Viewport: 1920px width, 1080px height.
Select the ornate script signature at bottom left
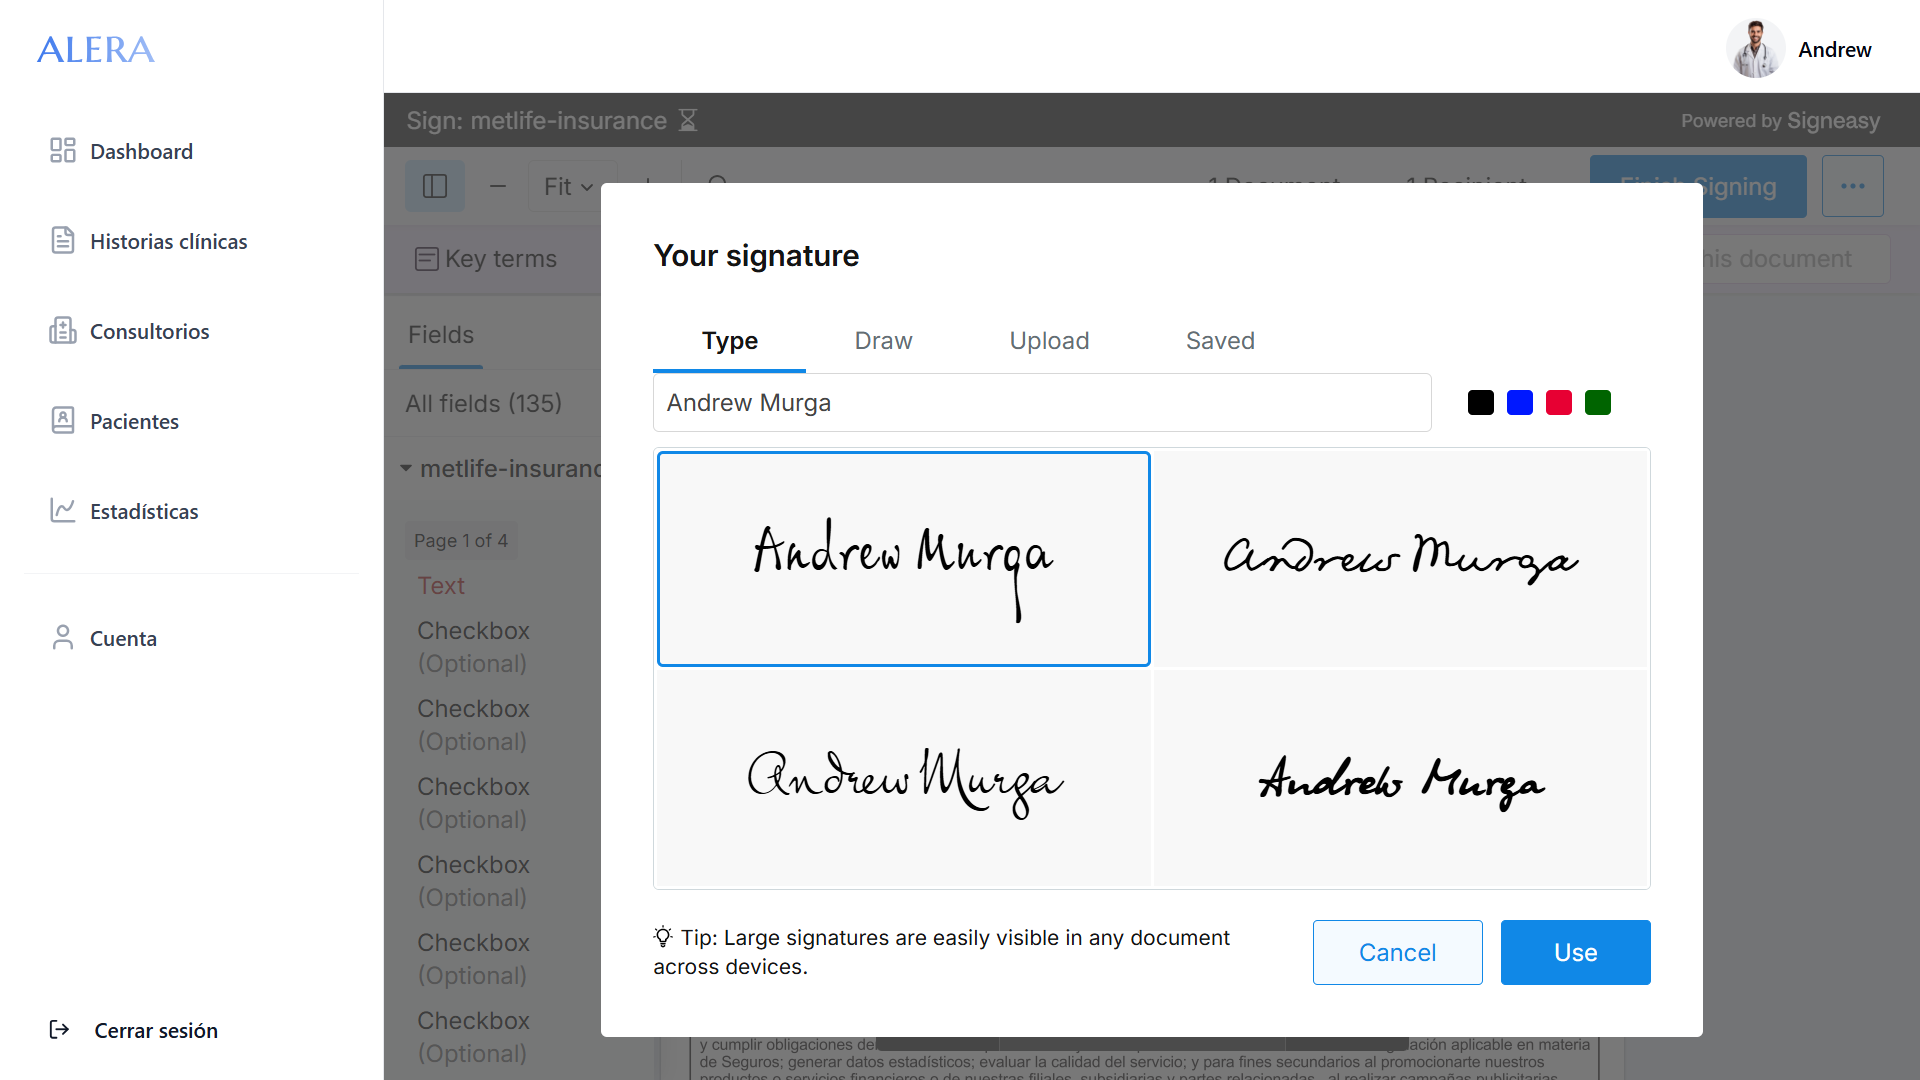904,778
